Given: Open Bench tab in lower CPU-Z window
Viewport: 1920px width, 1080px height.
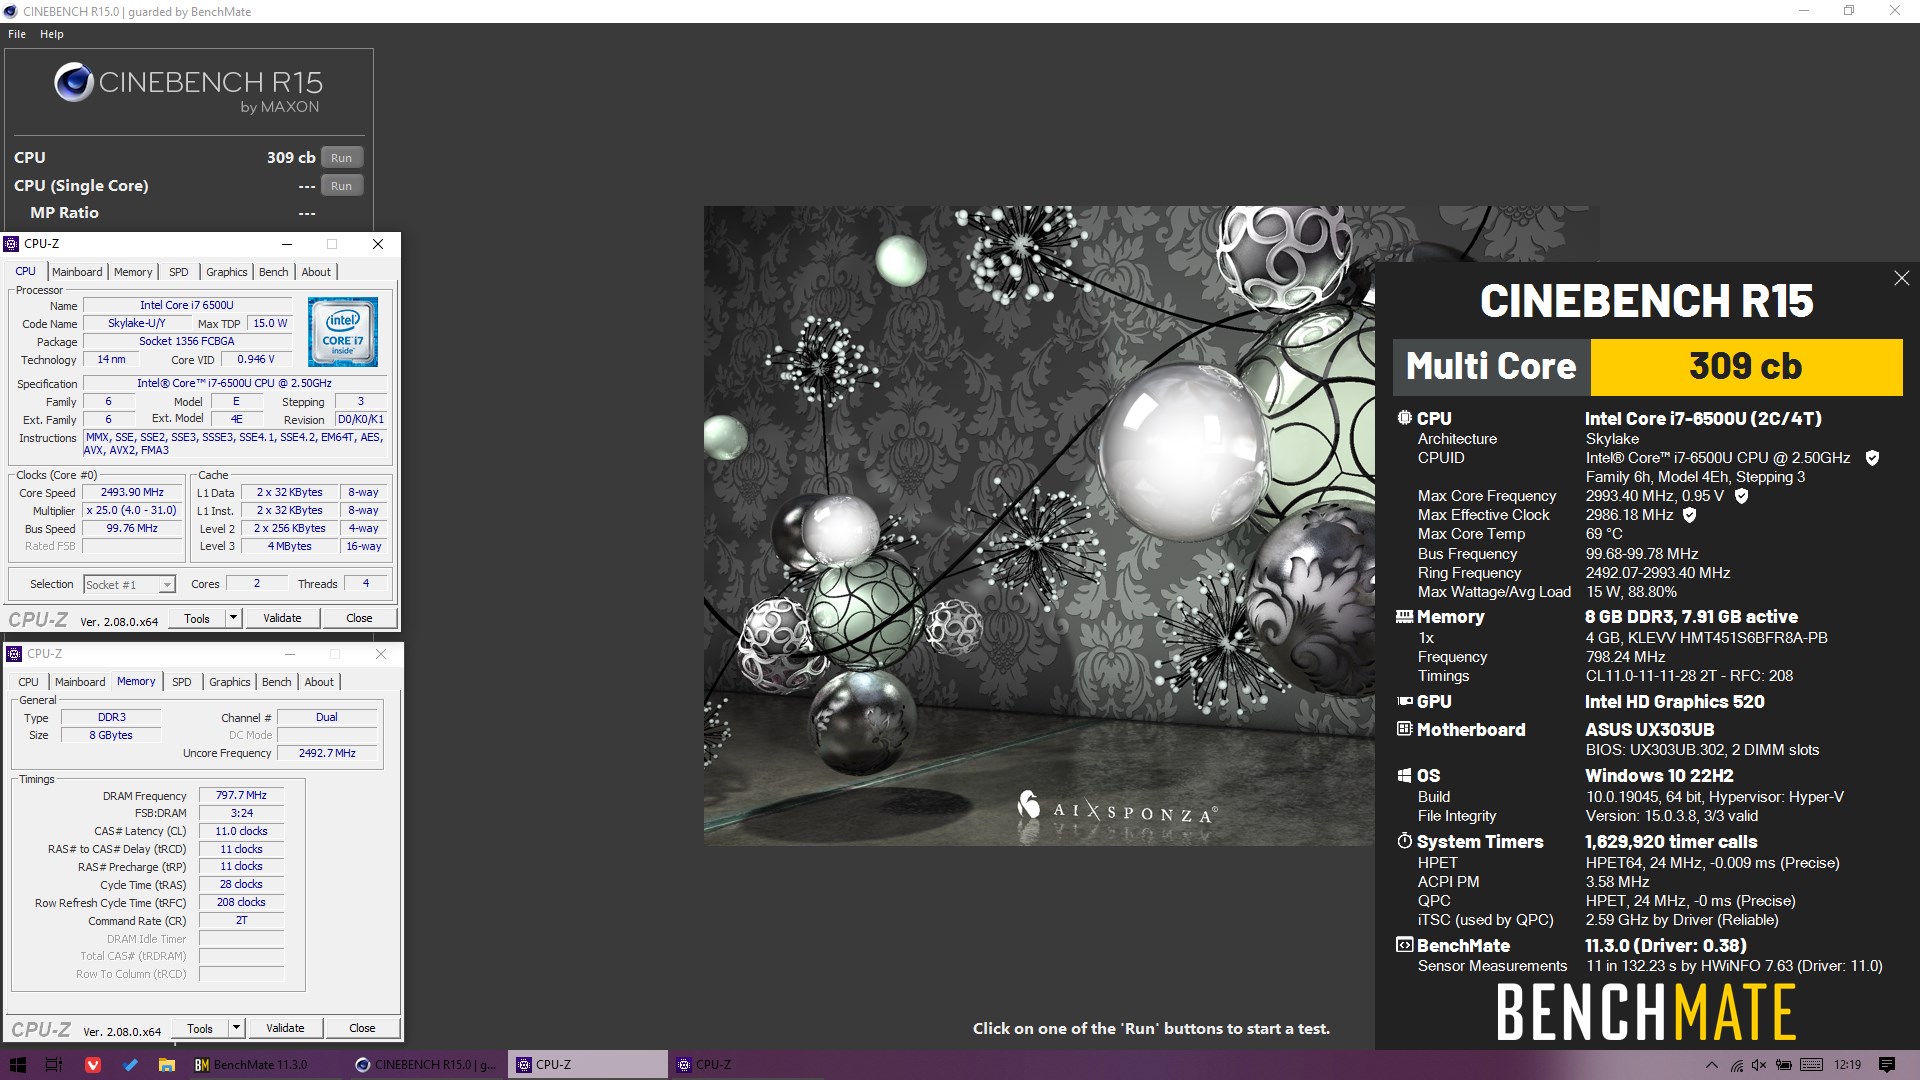Looking at the screenshot, I should [x=277, y=682].
